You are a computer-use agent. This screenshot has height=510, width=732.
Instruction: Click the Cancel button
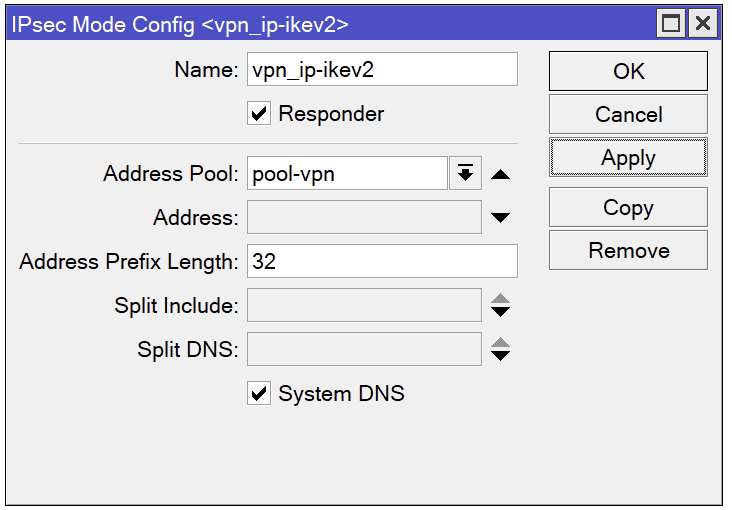pyautogui.click(x=628, y=114)
